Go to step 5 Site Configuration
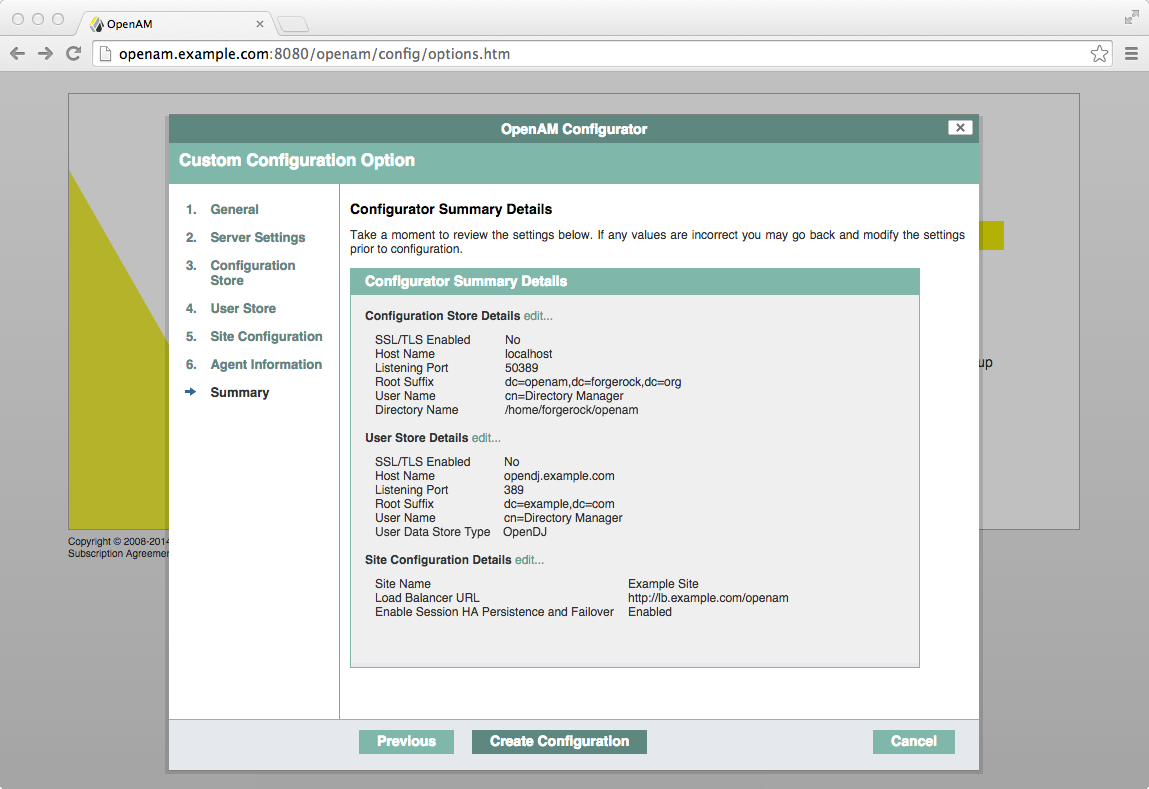Image resolution: width=1149 pixels, height=789 pixels. (266, 336)
